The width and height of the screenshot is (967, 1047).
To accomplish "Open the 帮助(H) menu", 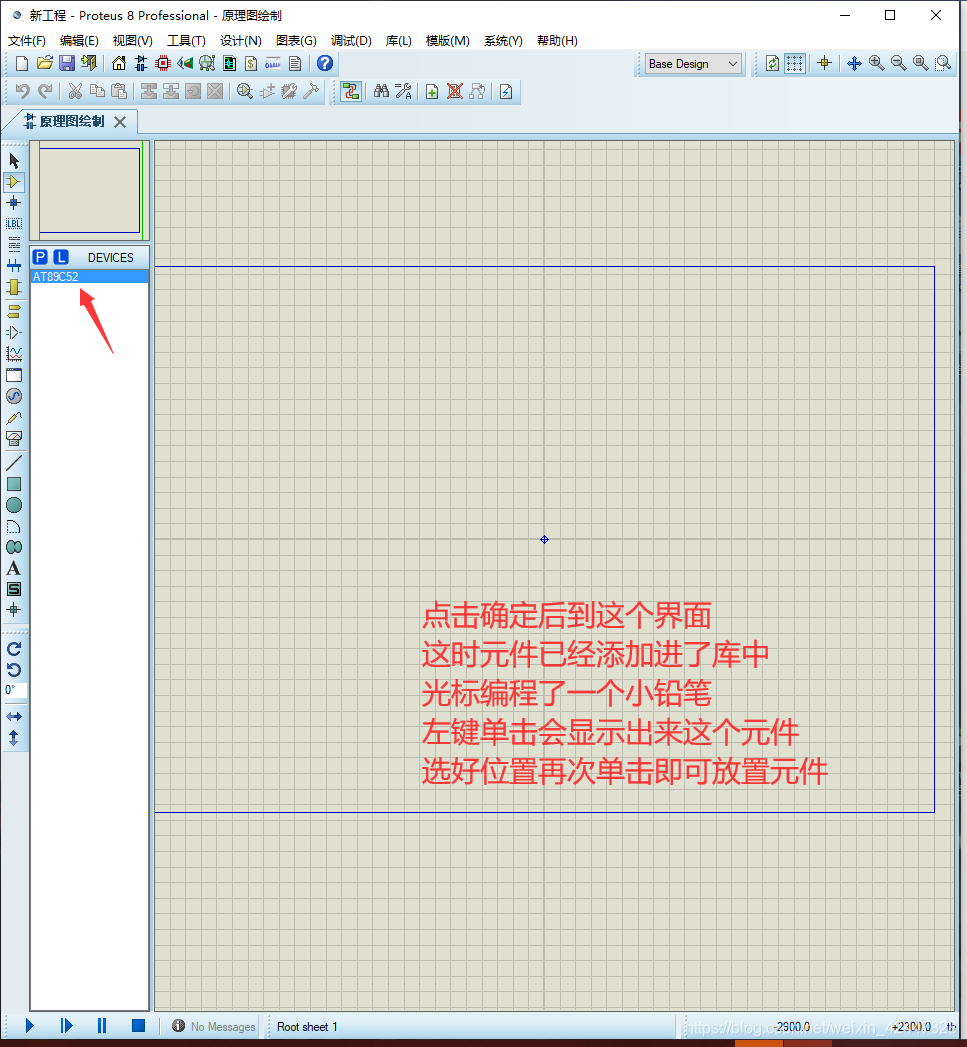I will pos(558,41).
